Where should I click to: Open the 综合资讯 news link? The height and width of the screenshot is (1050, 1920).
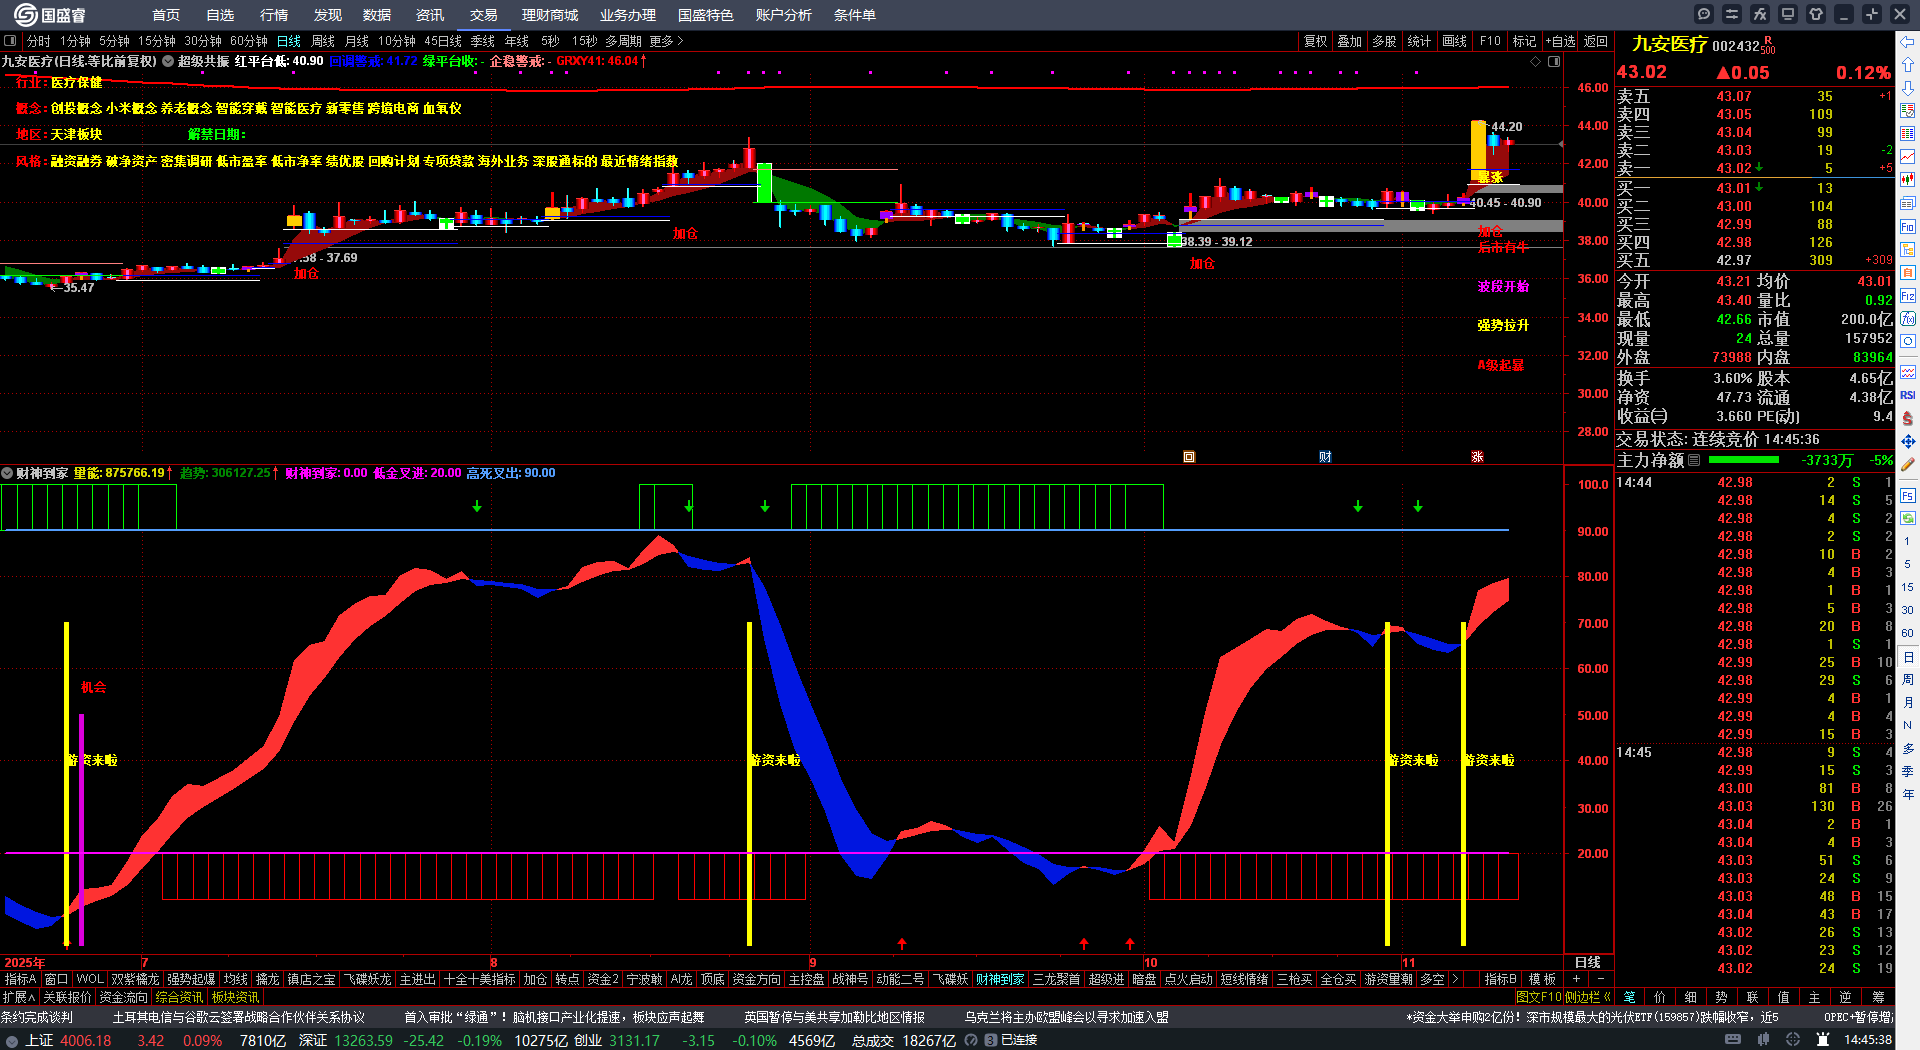click(x=179, y=997)
